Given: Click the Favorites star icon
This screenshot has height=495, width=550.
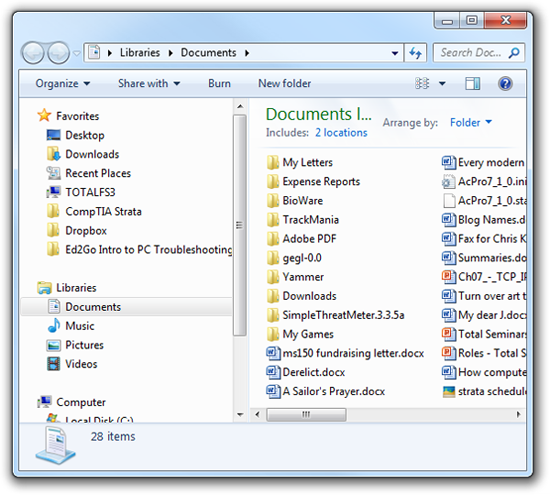Looking at the screenshot, I should pyautogui.click(x=44, y=115).
